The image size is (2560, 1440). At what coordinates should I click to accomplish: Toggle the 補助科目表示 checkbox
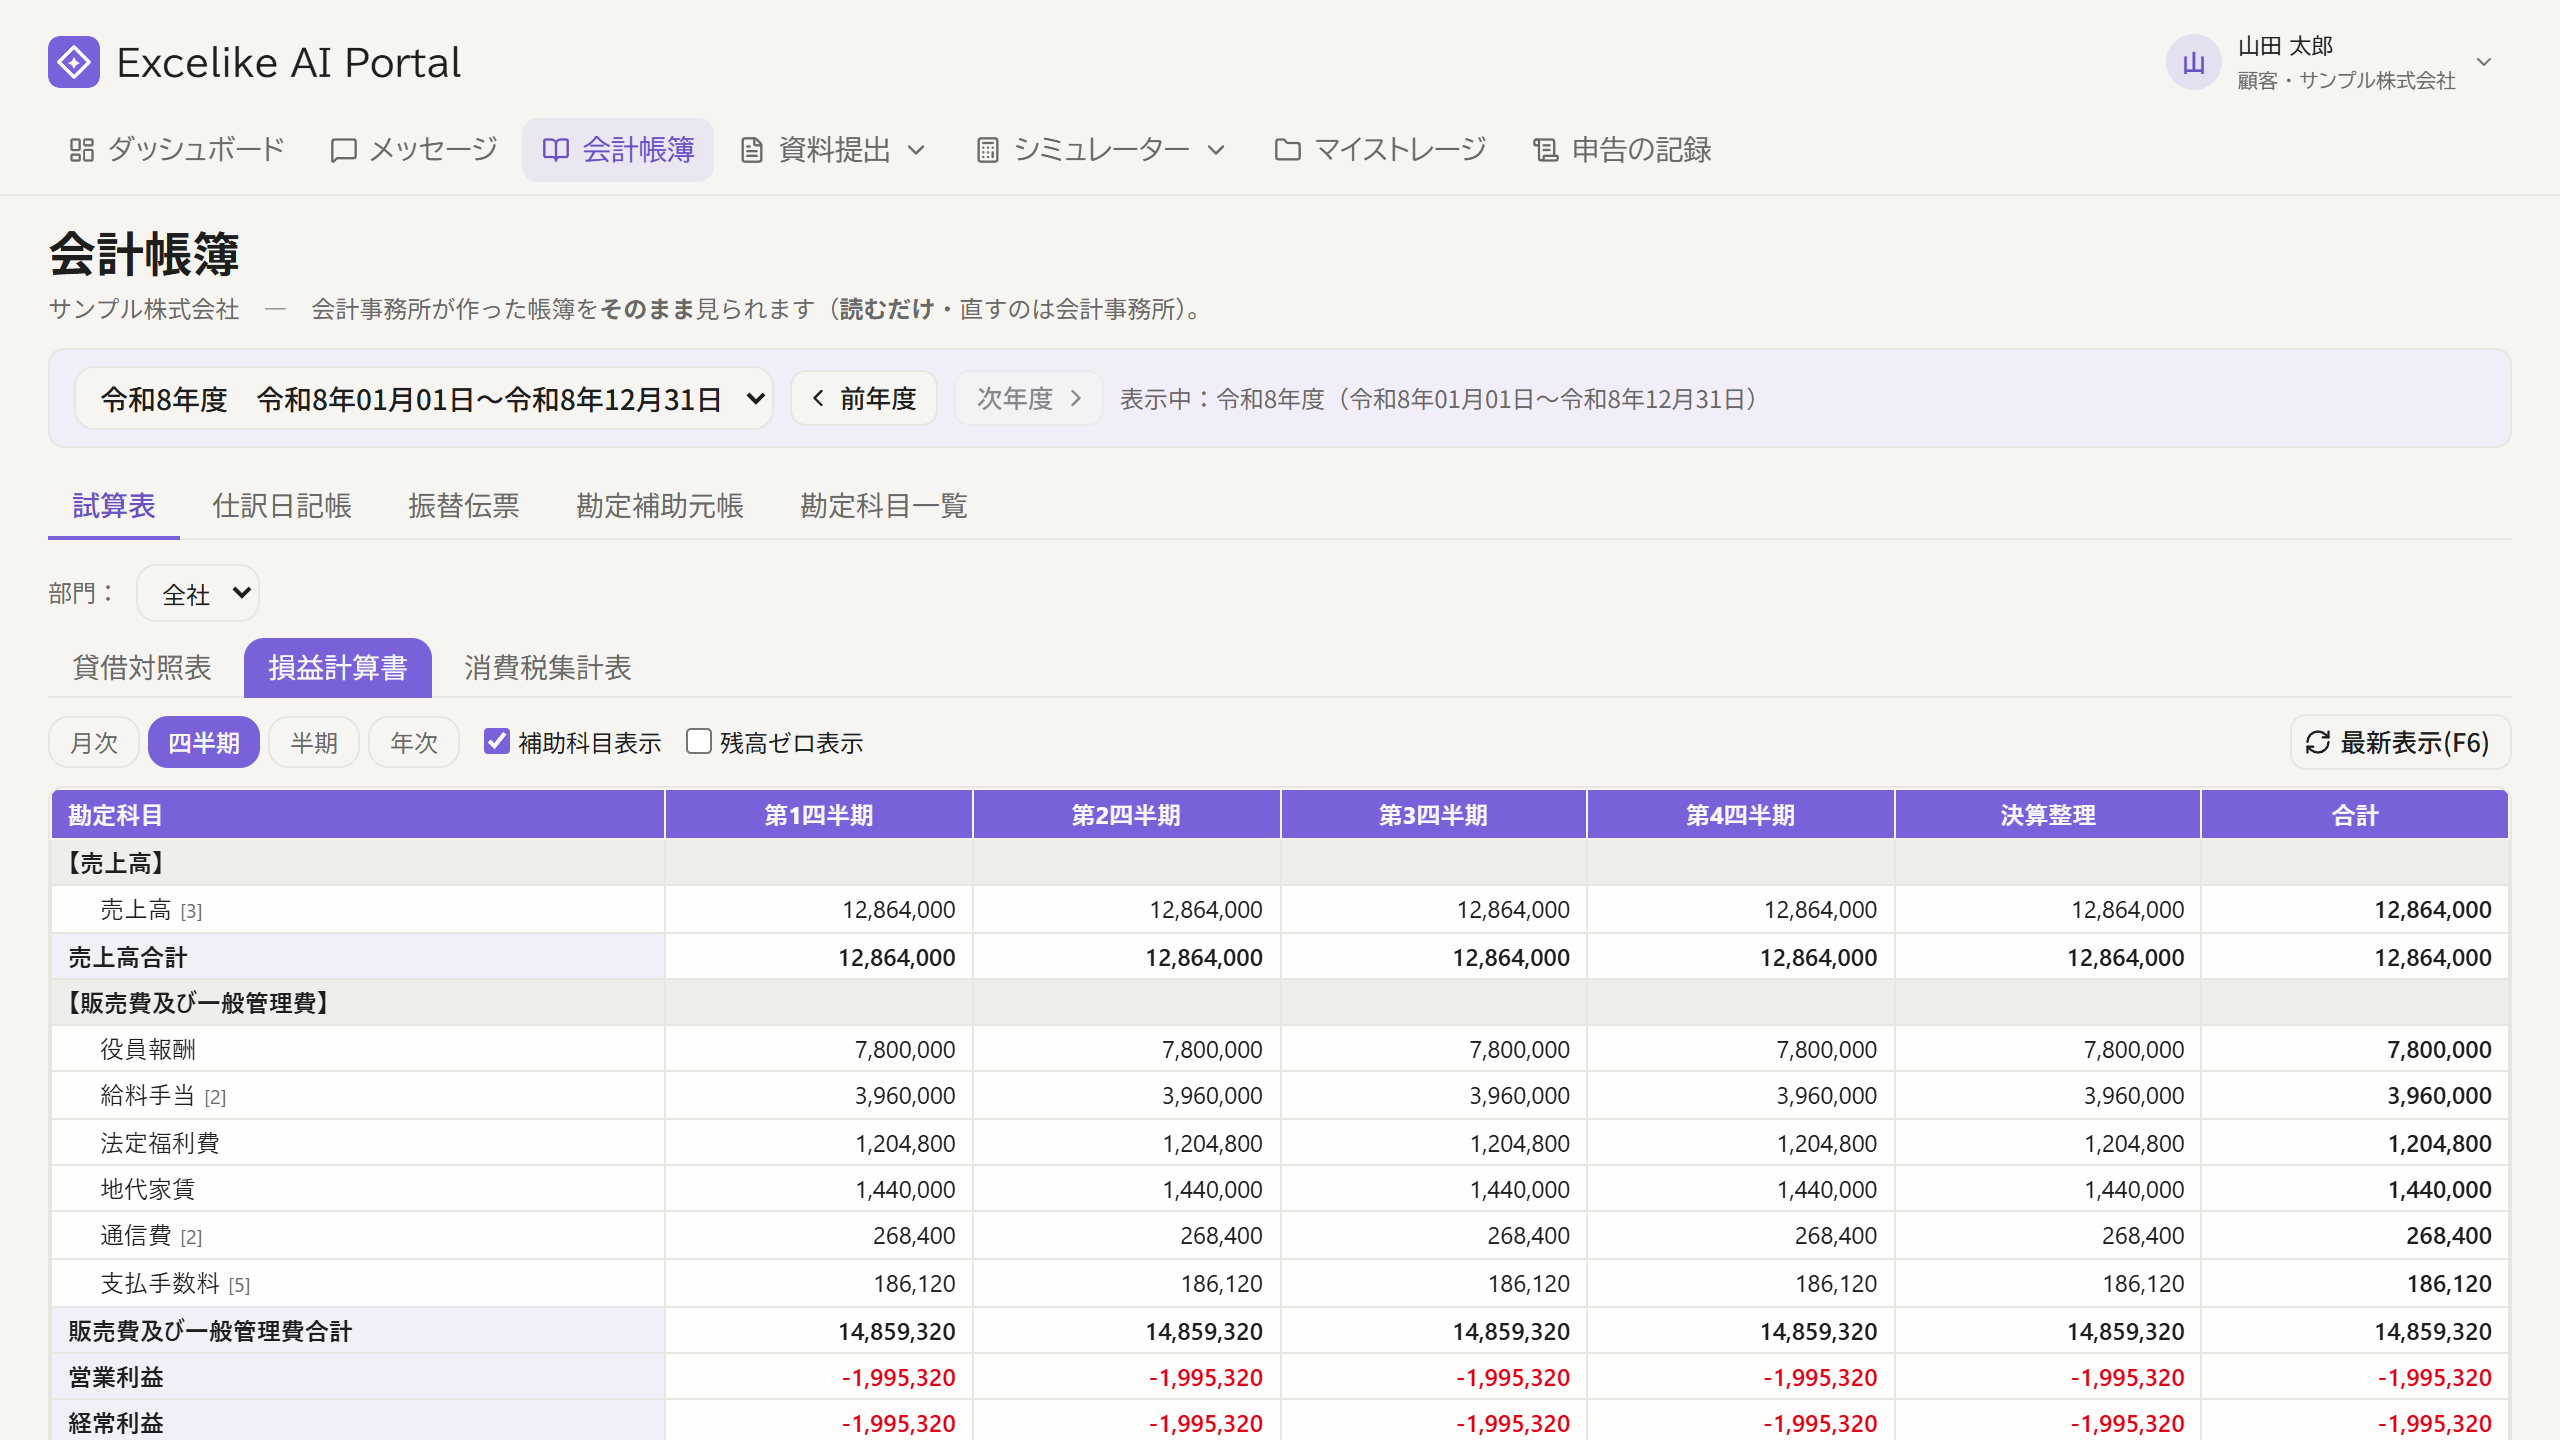point(497,741)
